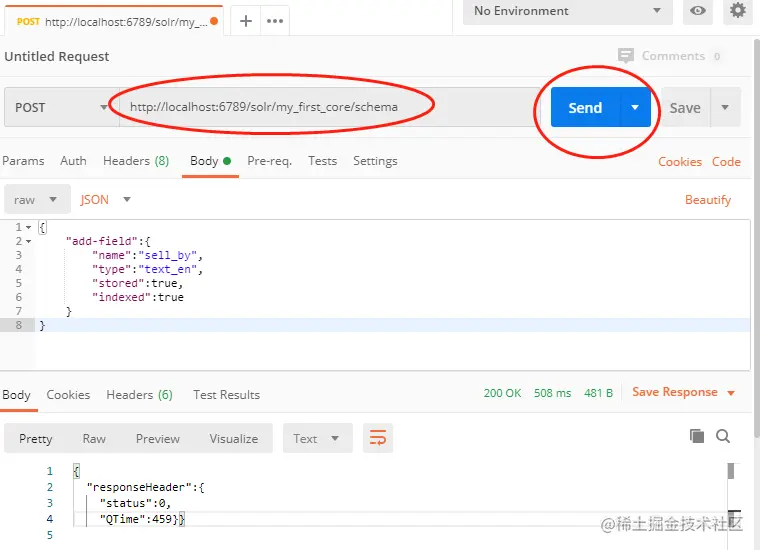The height and width of the screenshot is (550, 760).
Task: Open the response Headers (6) tab
Action: tap(140, 395)
